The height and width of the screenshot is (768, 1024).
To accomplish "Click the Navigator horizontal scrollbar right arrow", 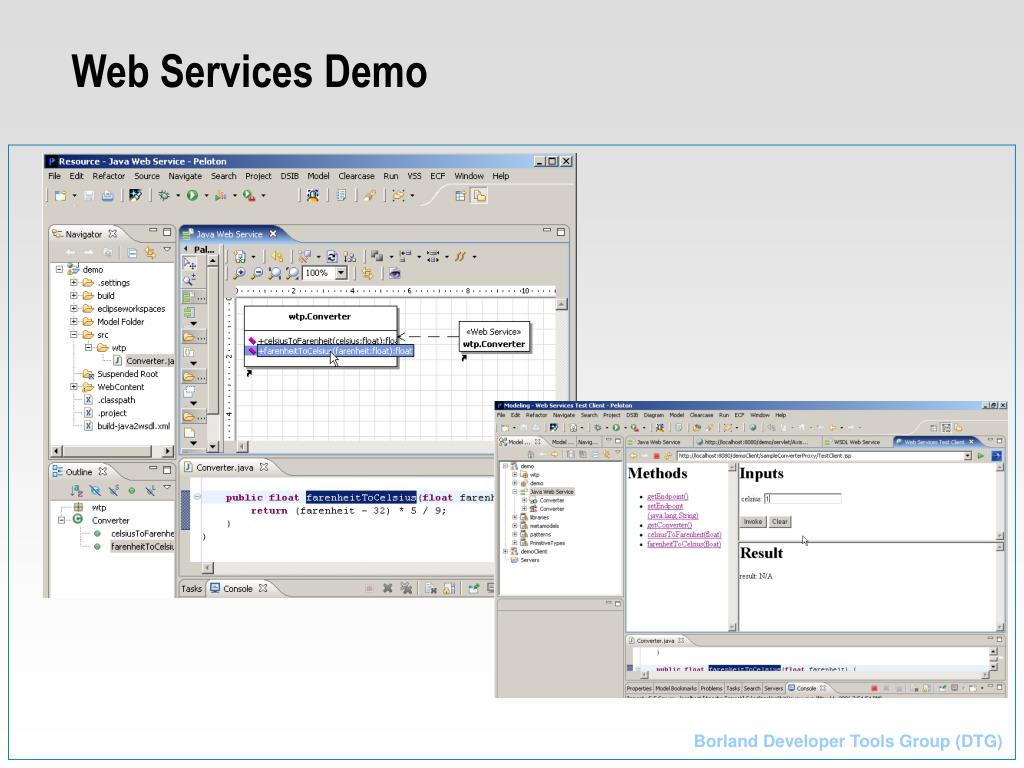I will tap(167, 451).
